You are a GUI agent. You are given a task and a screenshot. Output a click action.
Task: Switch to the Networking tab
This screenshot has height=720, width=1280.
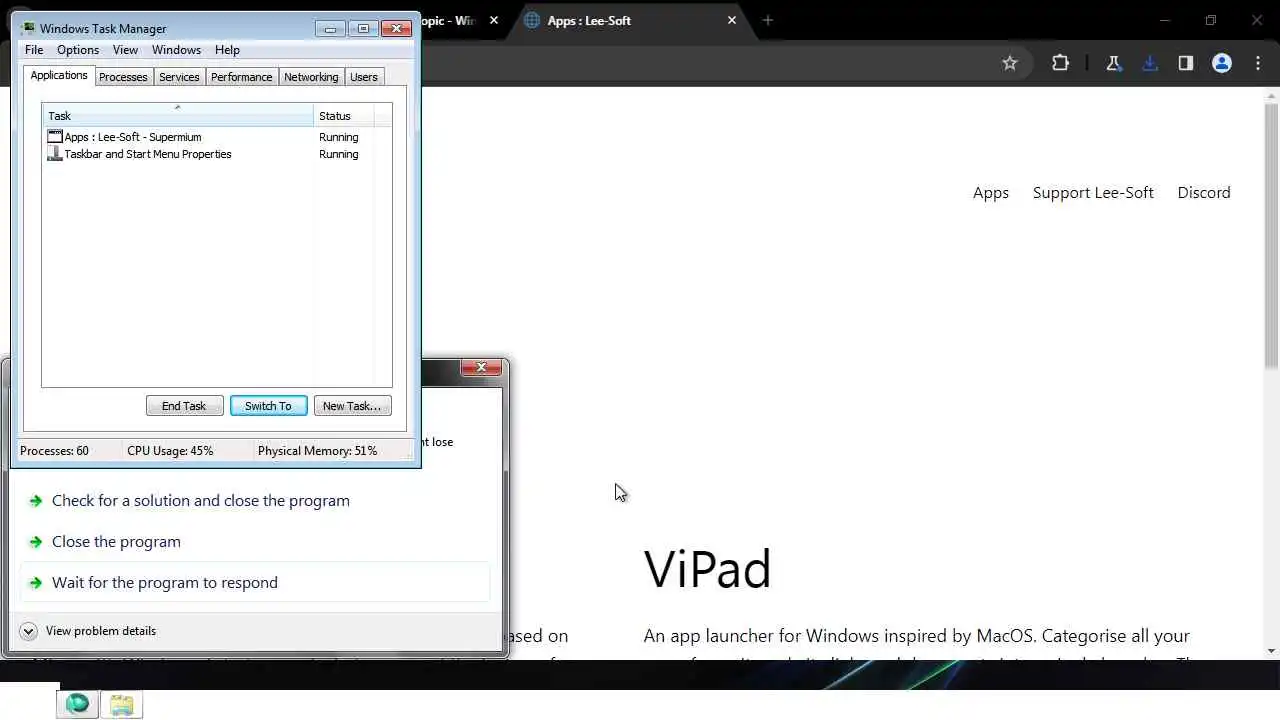click(x=311, y=77)
